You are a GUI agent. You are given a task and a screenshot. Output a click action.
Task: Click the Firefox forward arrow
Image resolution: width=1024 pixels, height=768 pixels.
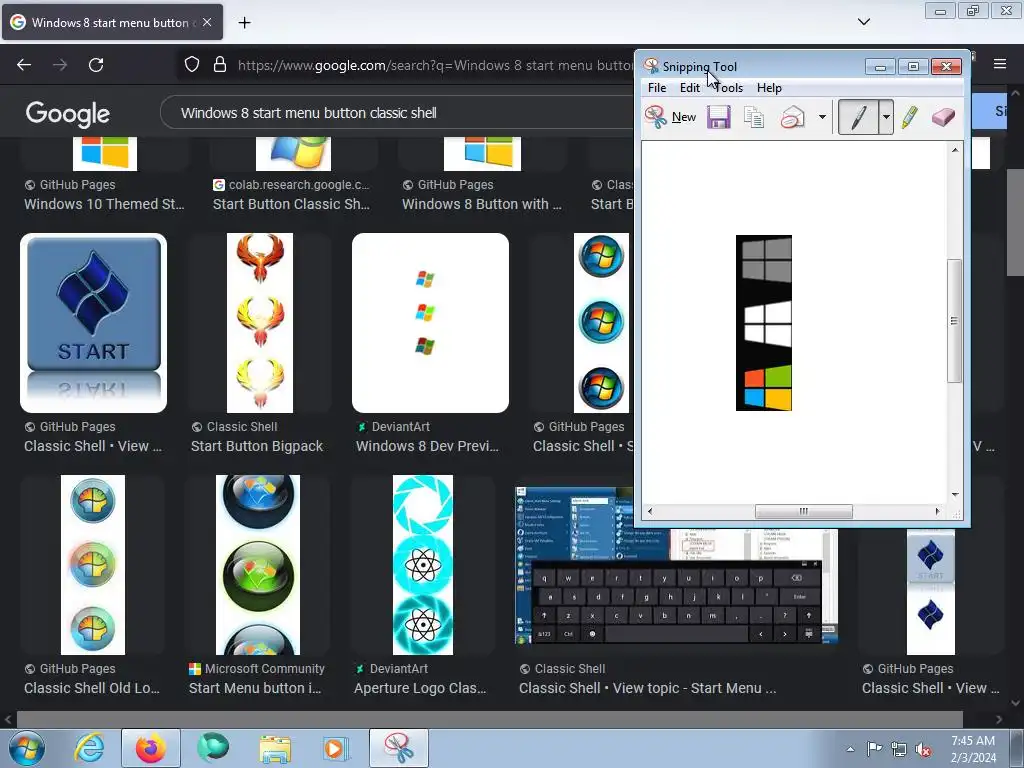tap(60, 65)
